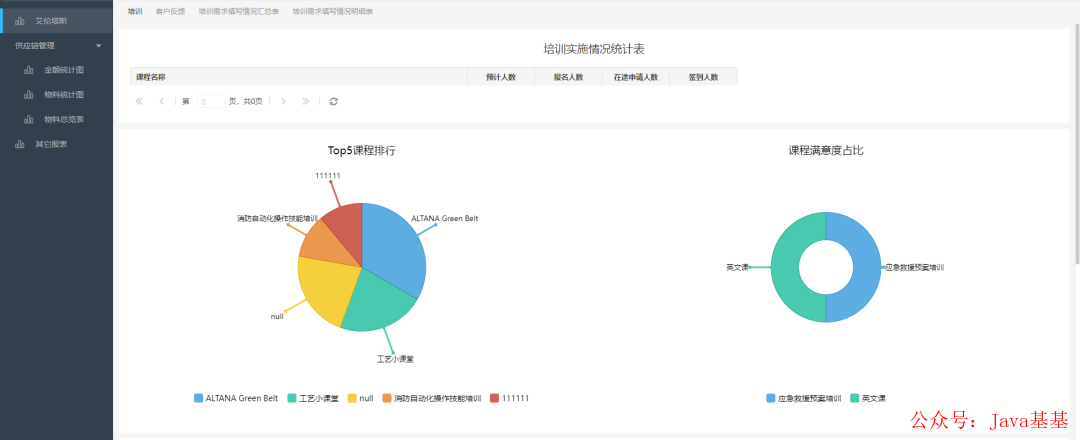Click the red 111111 legend swatch
Screen dimensions: 1080x440
495,398
